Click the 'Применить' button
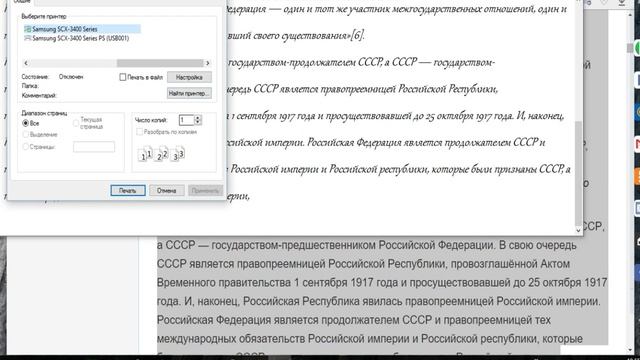The width and height of the screenshot is (640, 360). click(x=206, y=191)
